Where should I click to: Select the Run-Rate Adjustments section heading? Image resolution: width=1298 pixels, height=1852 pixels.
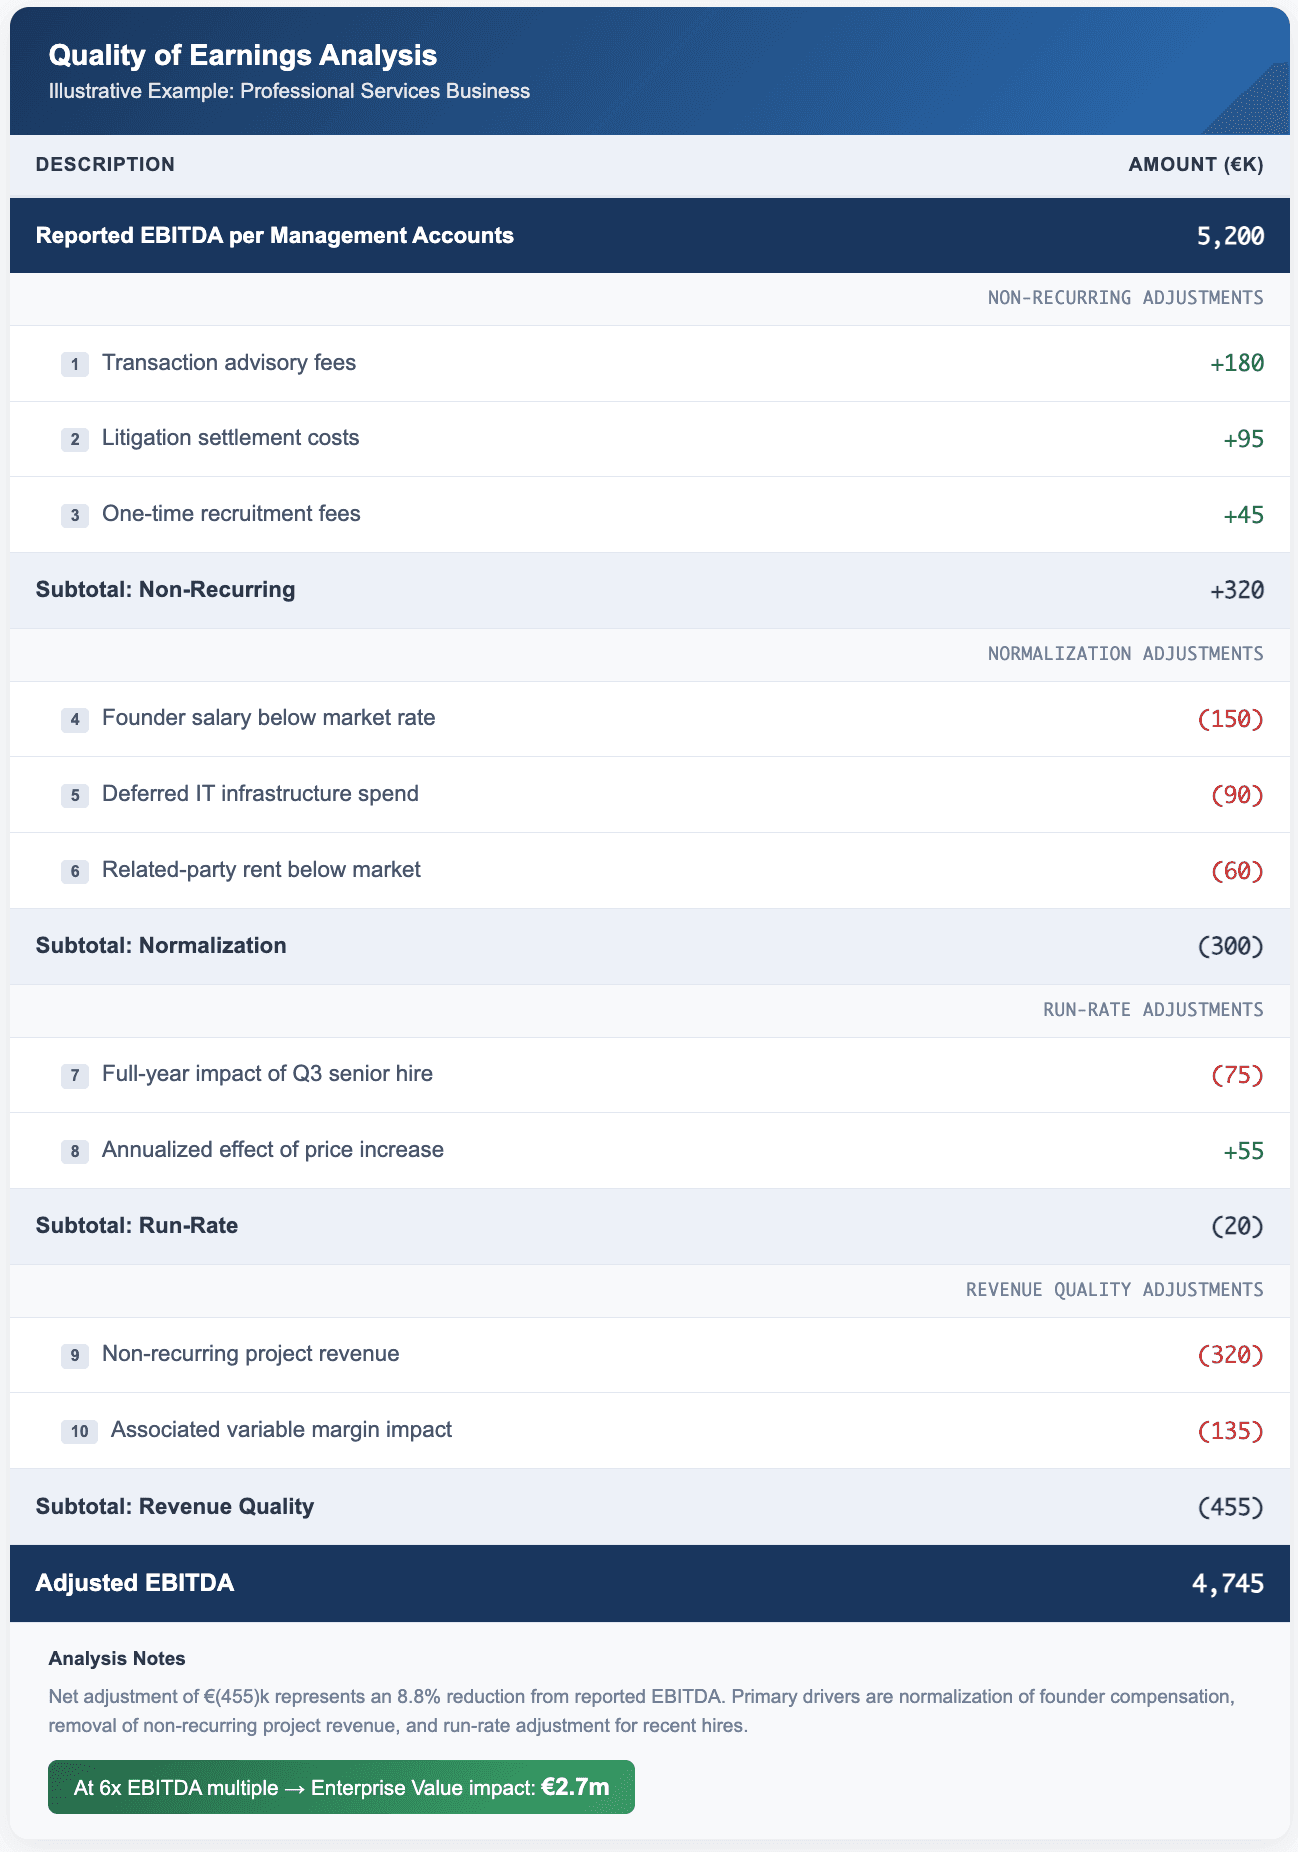pyautogui.click(x=1153, y=1009)
